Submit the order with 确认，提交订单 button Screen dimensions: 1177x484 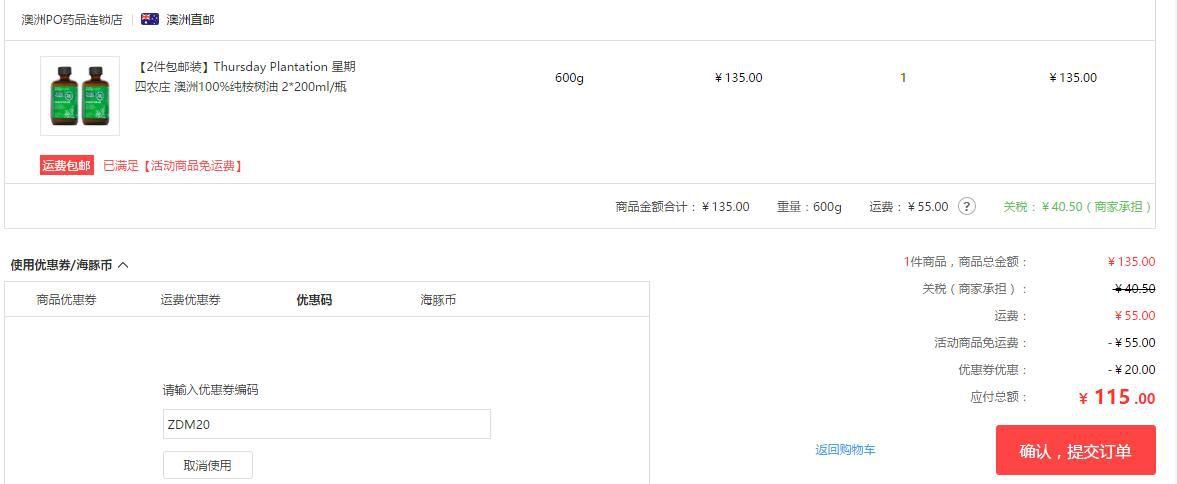(1076, 450)
